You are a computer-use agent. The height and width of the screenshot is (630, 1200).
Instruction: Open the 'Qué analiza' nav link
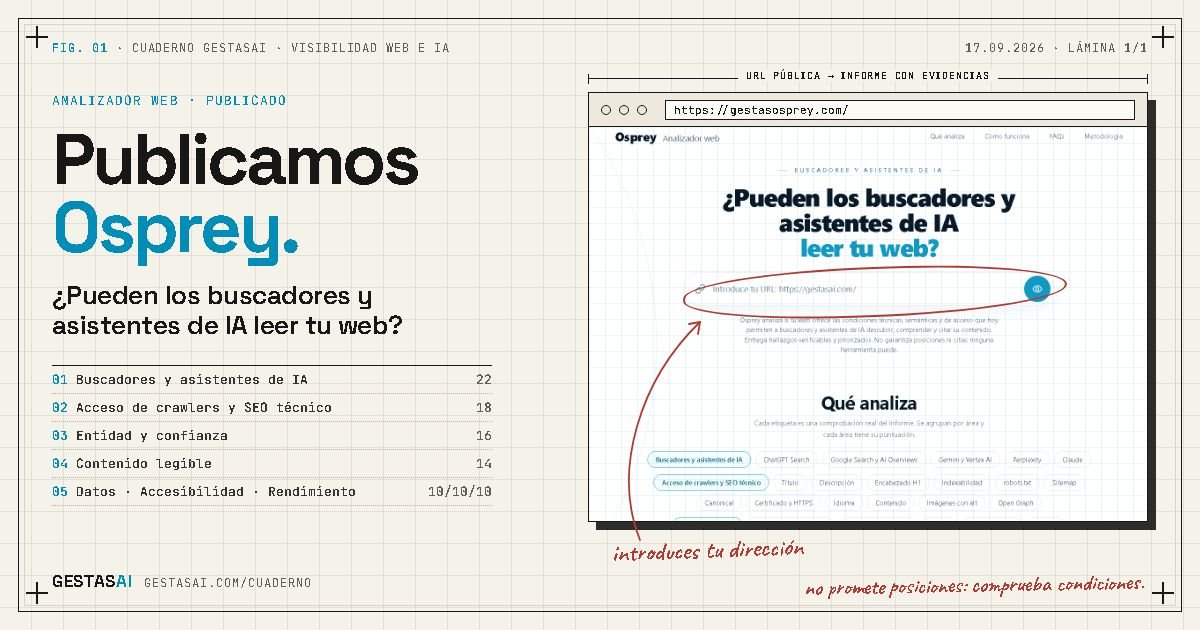[947, 136]
